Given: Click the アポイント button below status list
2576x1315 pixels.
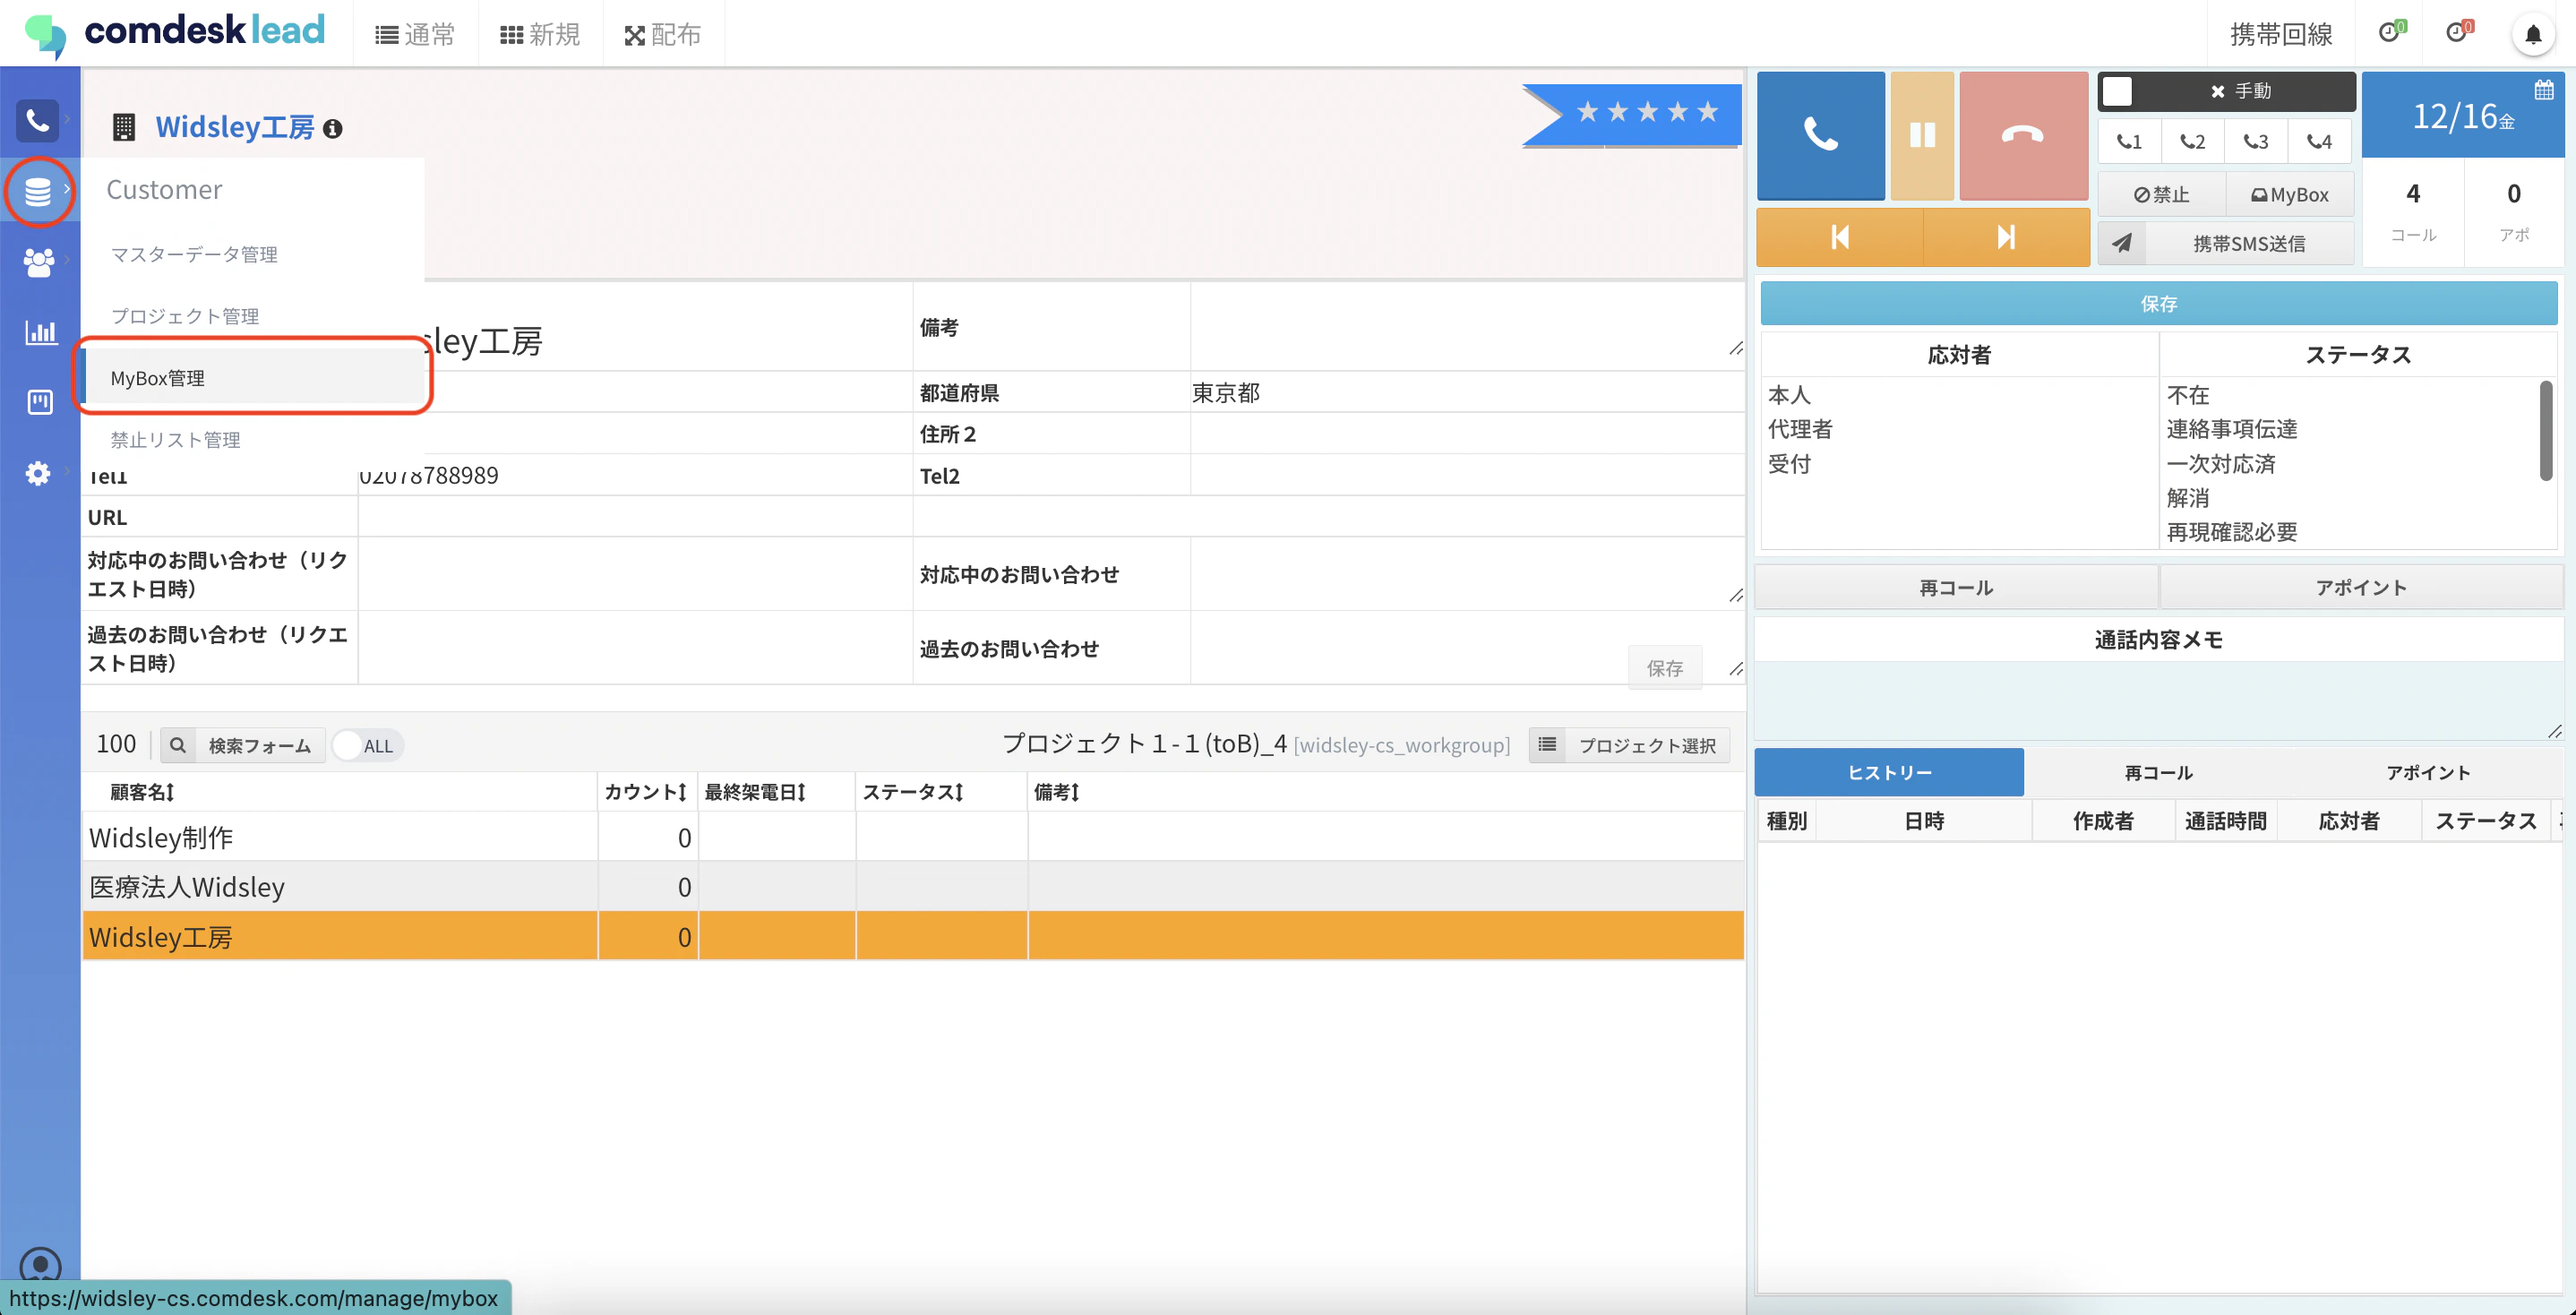Looking at the screenshot, I should pyautogui.click(x=2361, y=587).
